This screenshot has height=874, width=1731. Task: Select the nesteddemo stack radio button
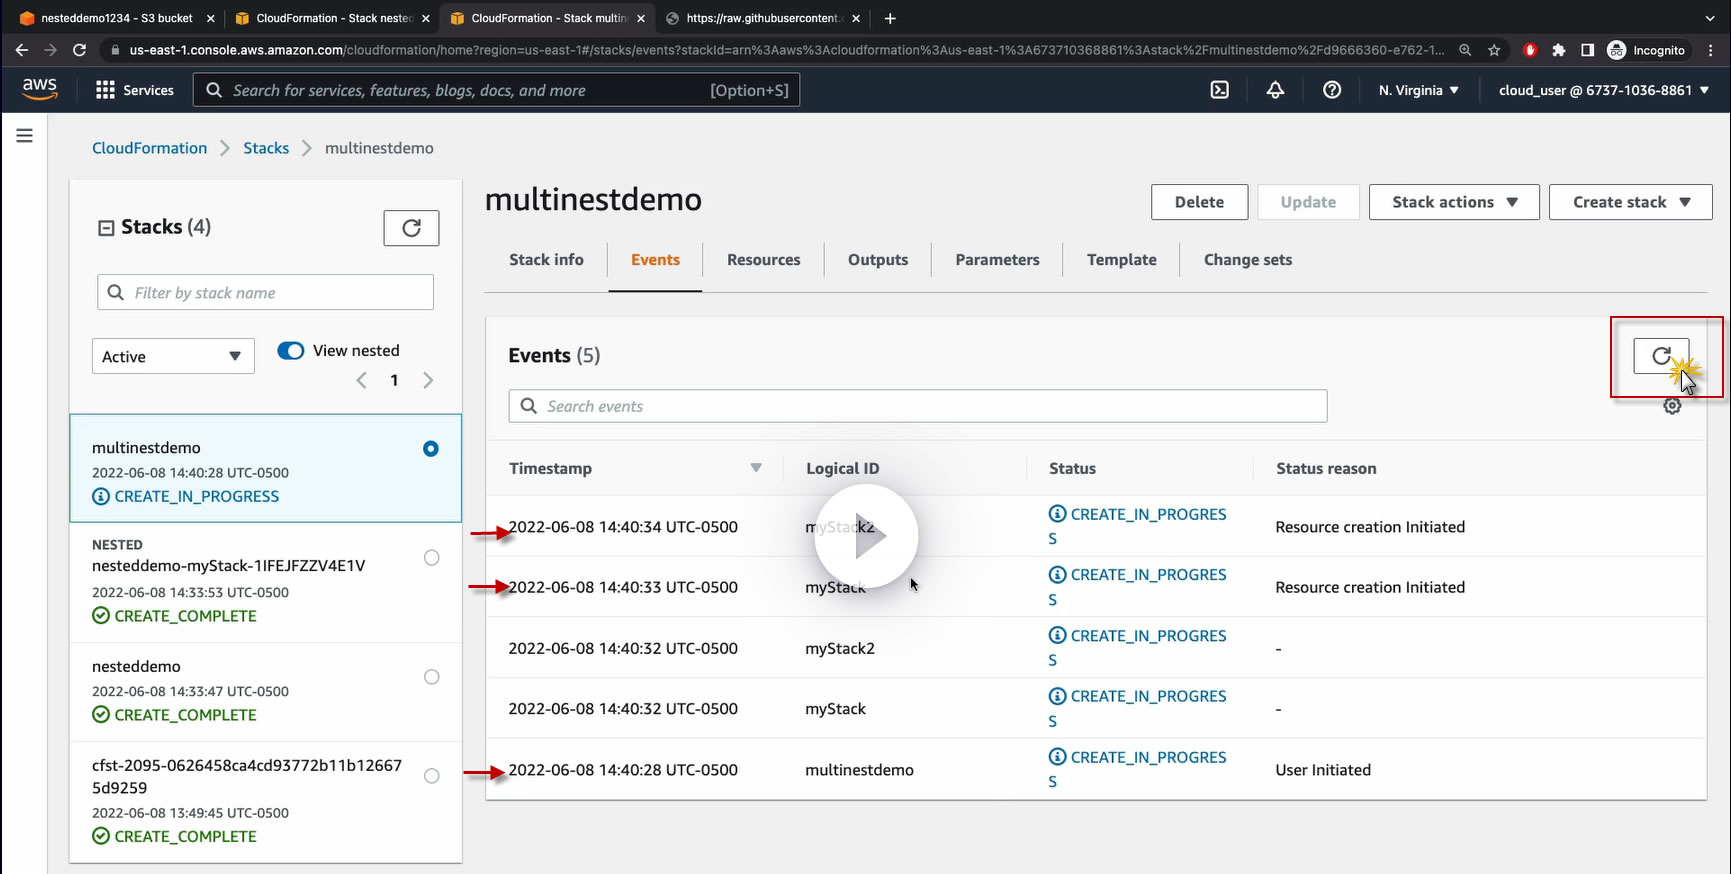tap(431, 677)
